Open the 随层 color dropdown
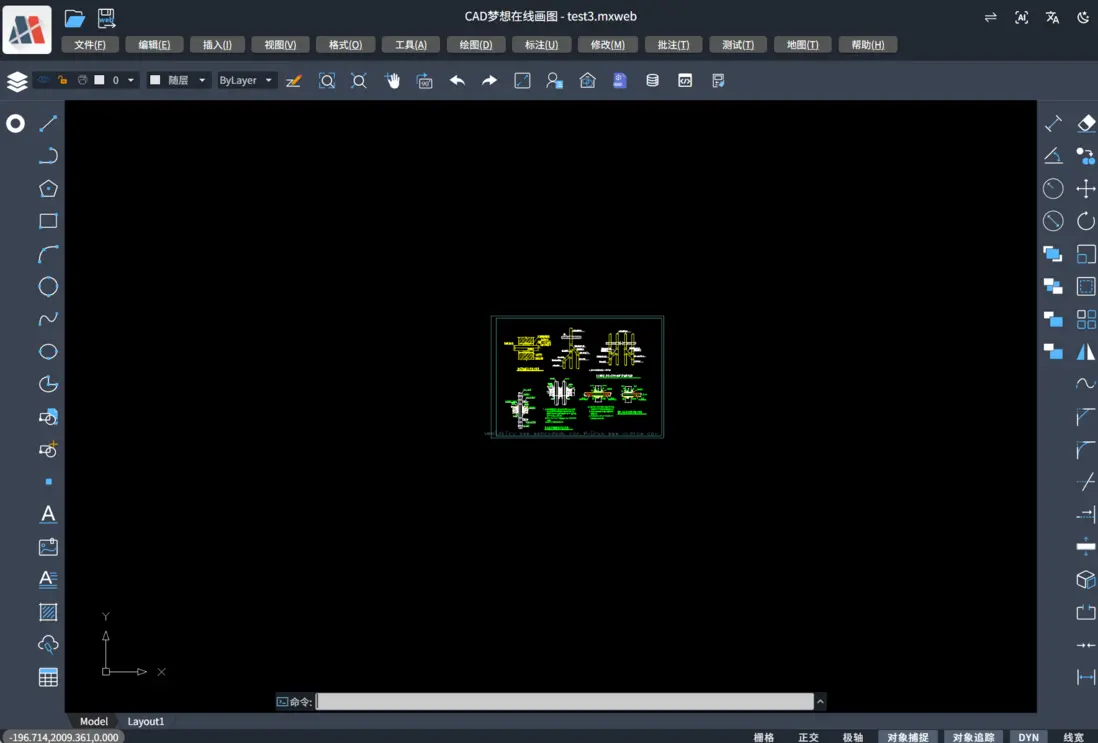The width and height of the screenshot is (1098, 743). (202, 80)
